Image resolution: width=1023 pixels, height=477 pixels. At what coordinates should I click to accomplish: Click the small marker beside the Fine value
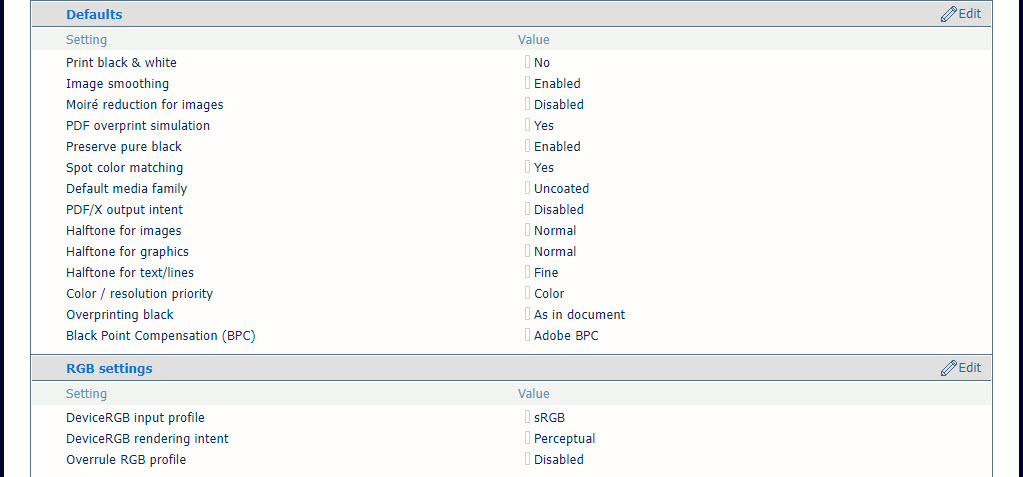[527, 272]
